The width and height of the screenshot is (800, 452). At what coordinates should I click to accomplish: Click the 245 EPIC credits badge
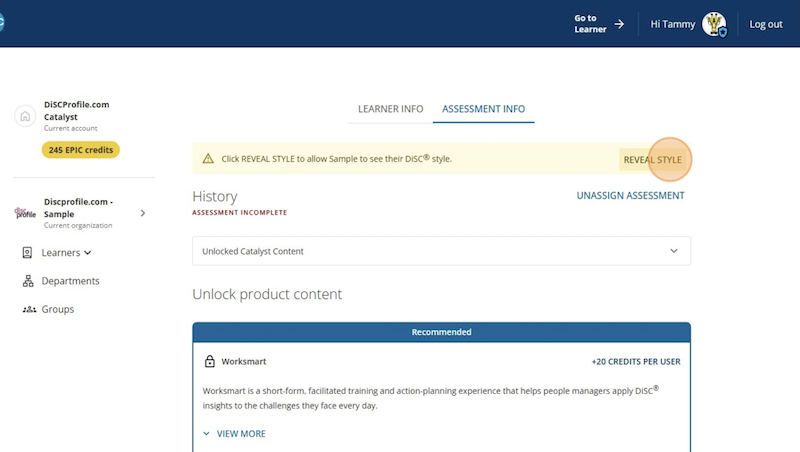pos(81,150)
